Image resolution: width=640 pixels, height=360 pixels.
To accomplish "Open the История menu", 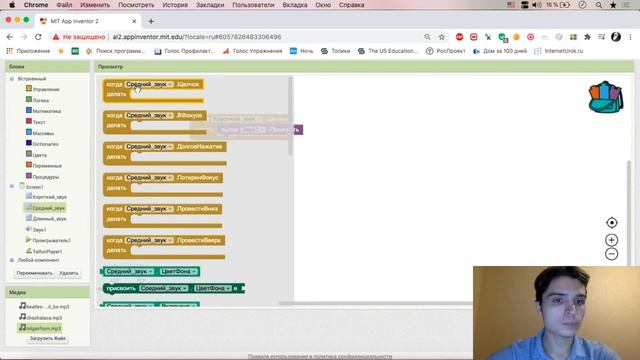I will (175, 5).
